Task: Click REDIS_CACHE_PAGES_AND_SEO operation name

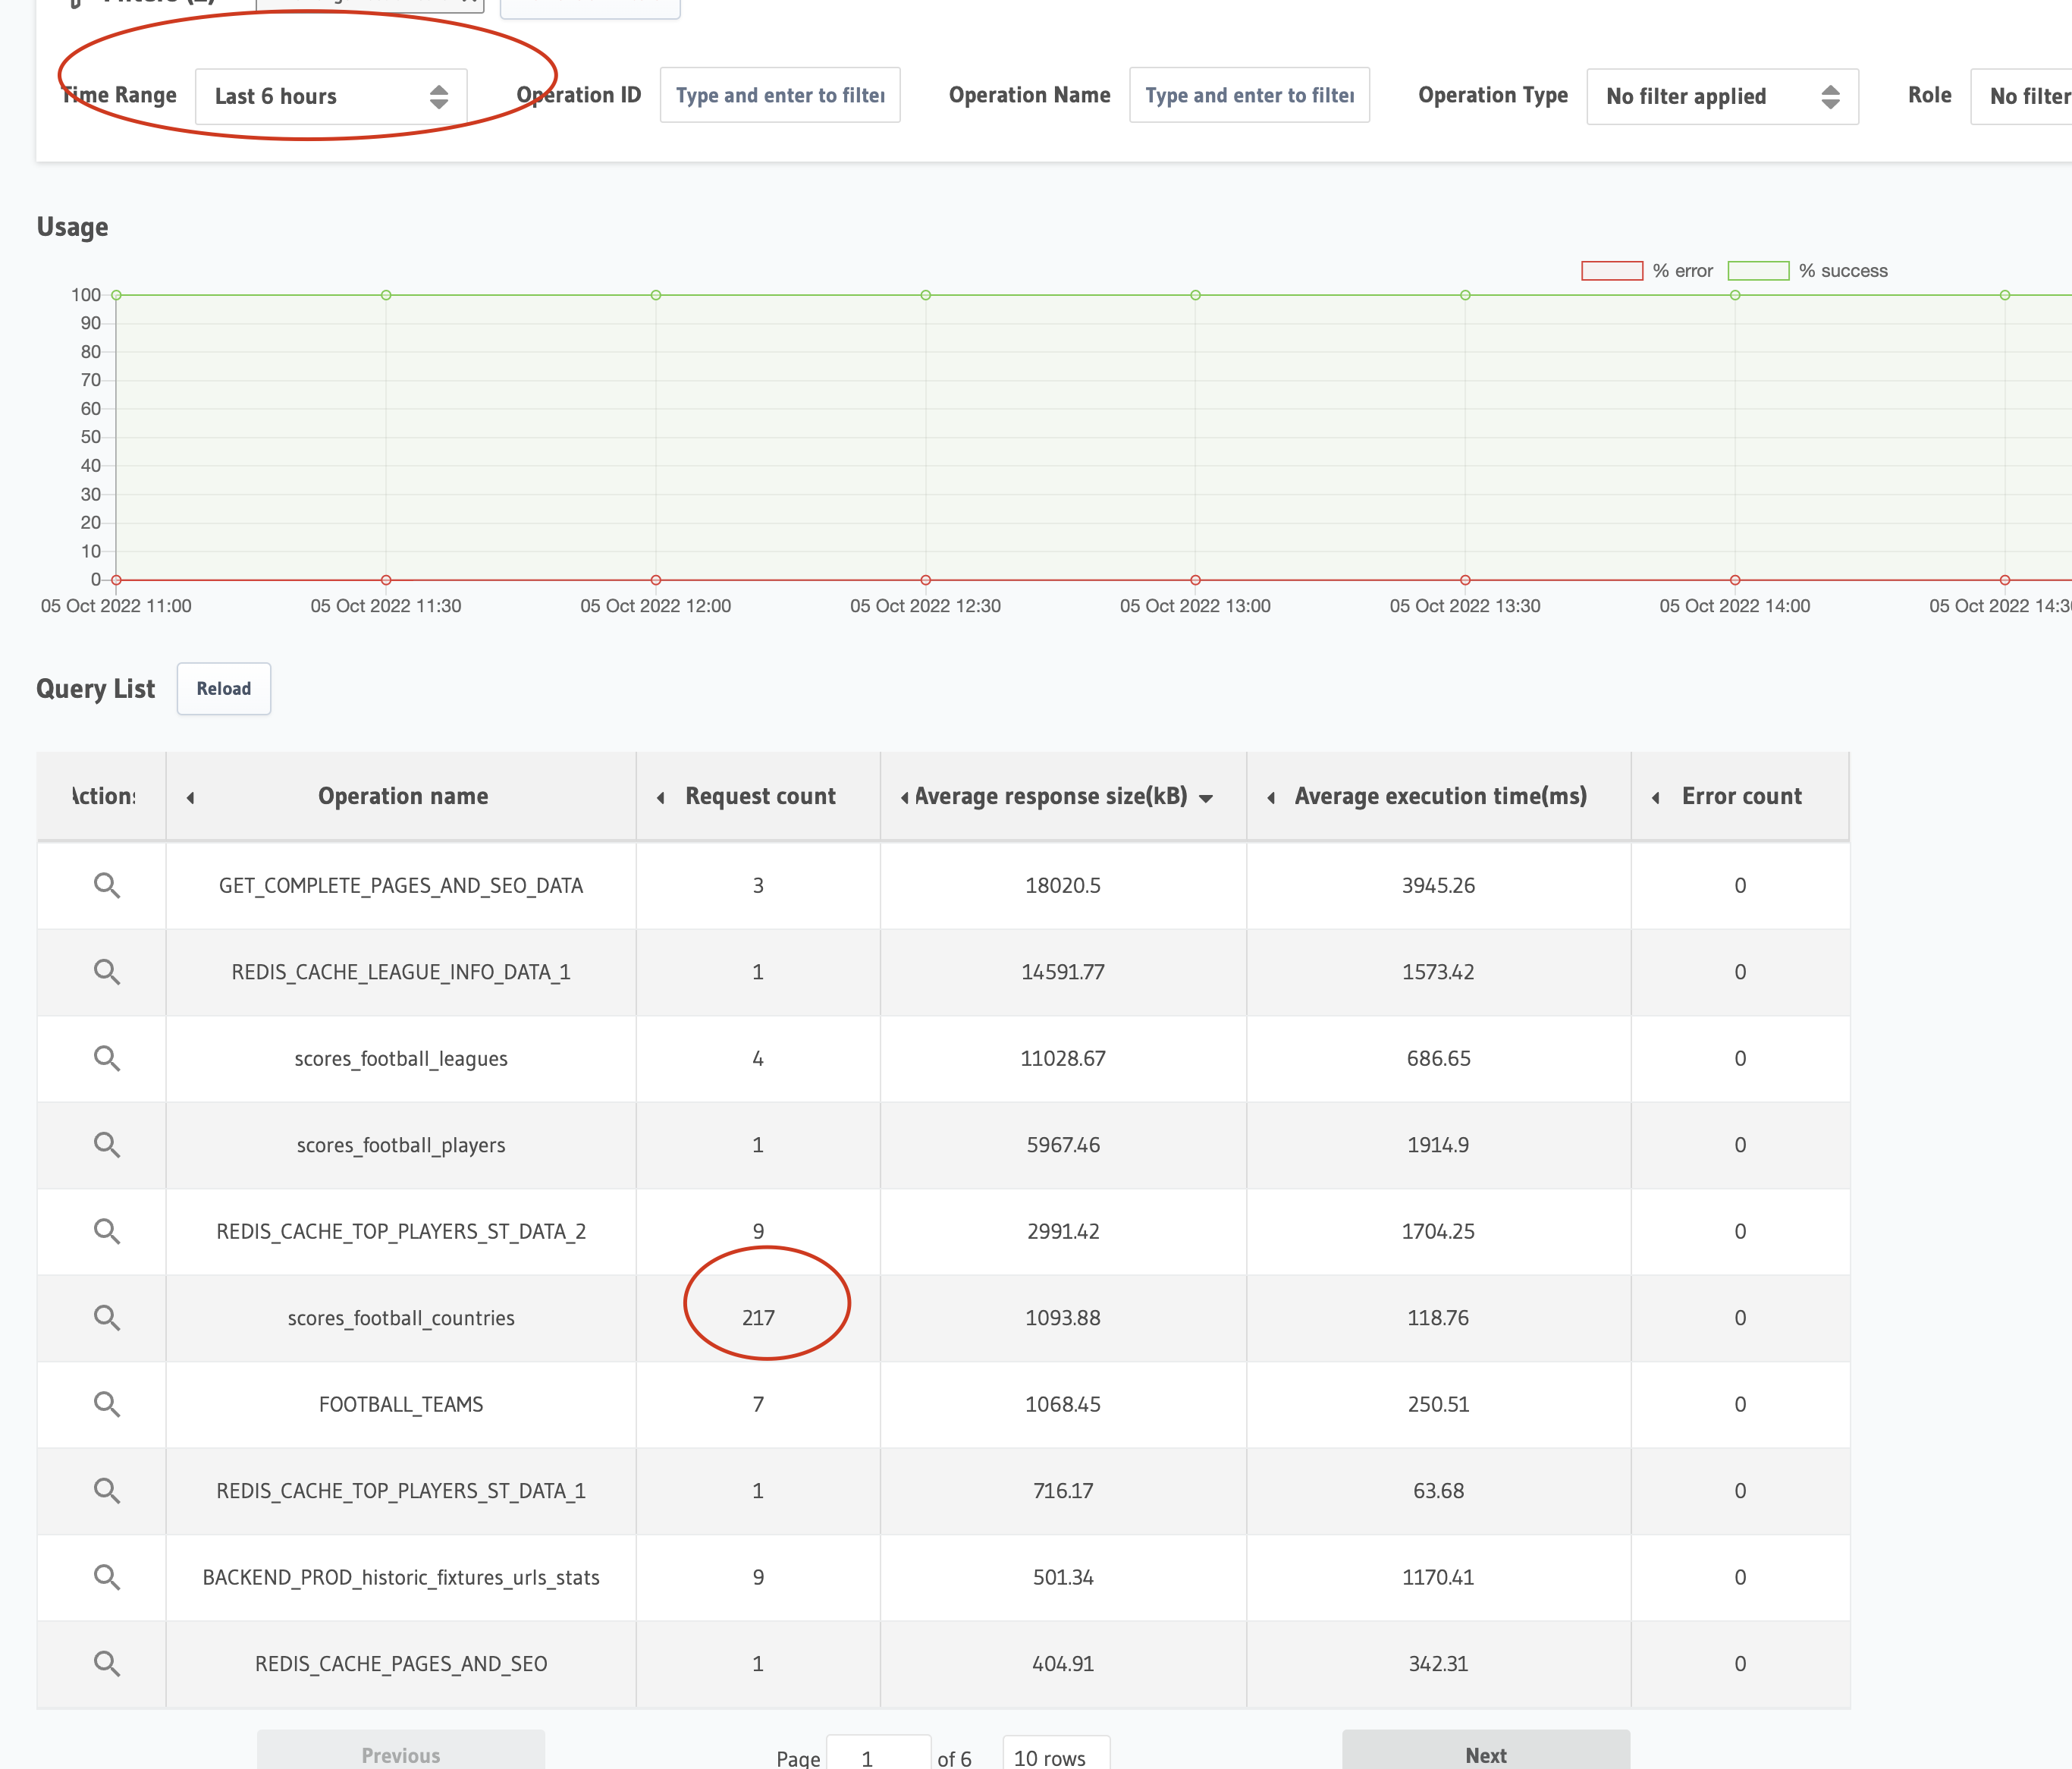Action: point(401,1663)
